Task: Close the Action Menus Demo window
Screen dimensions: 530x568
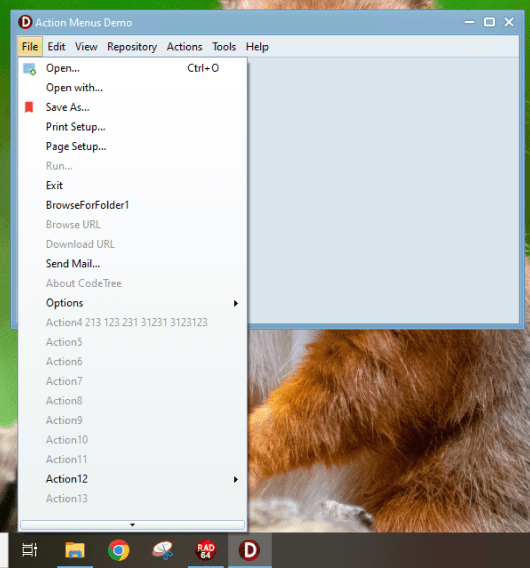Action: click(509, 22)
